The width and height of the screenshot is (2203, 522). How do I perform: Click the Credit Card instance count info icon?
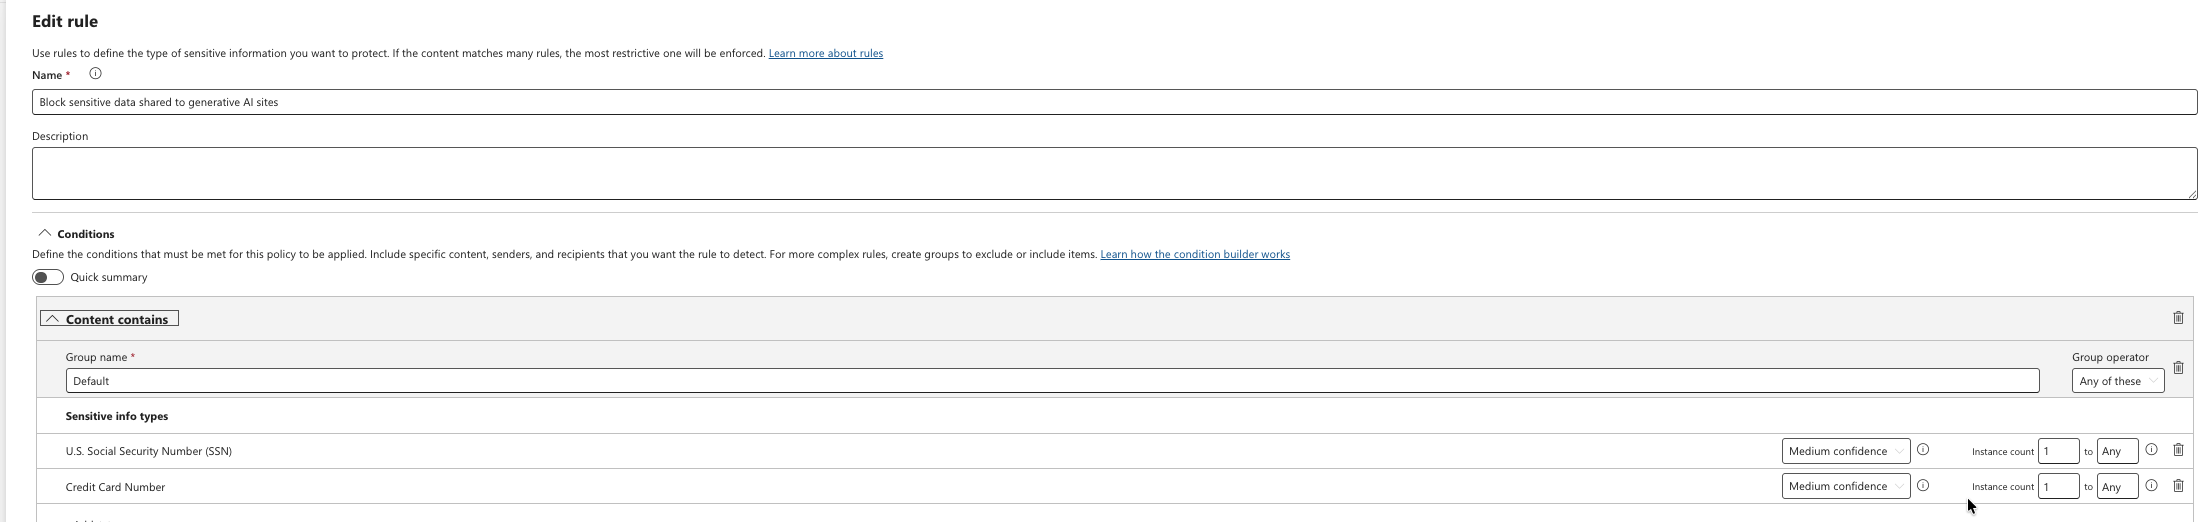[x=2151, y=486]
